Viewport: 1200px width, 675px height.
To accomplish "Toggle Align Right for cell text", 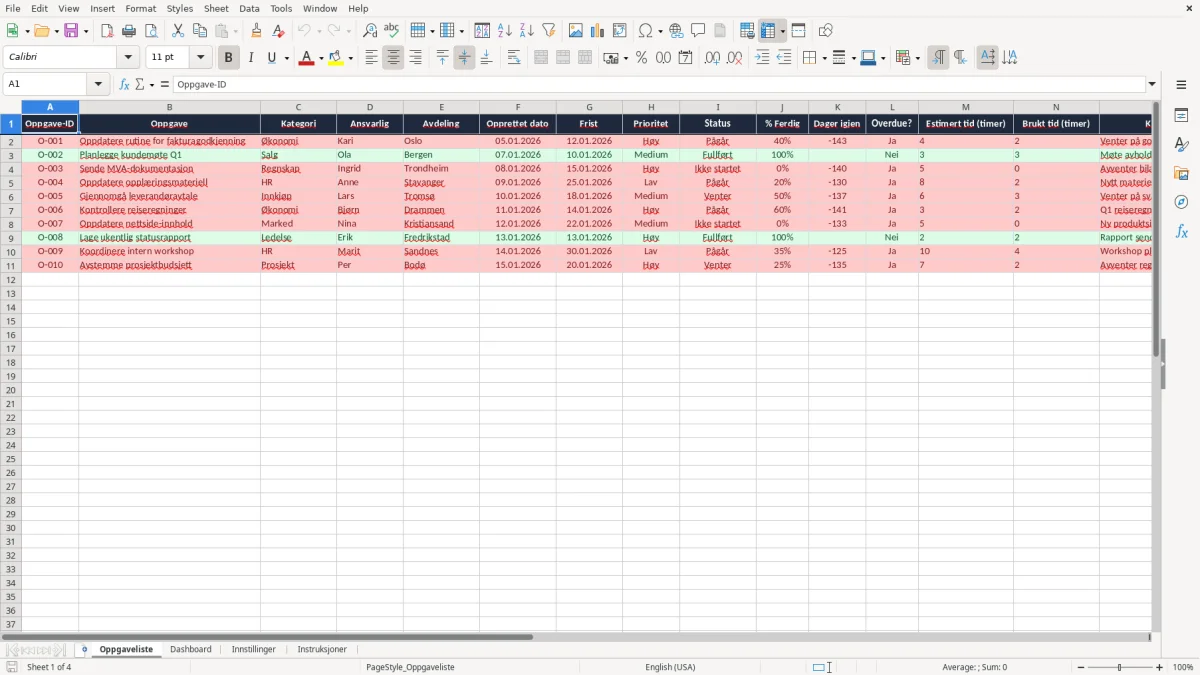I will tap(415, 58).
